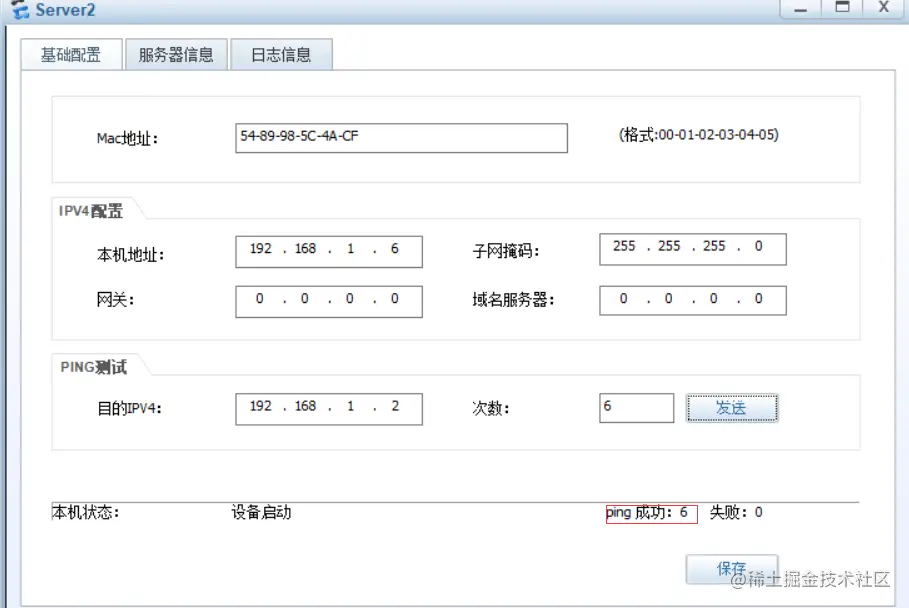Screen dimensions: 909x608
Task: Click the MAC format hint text
Action: 699,135
